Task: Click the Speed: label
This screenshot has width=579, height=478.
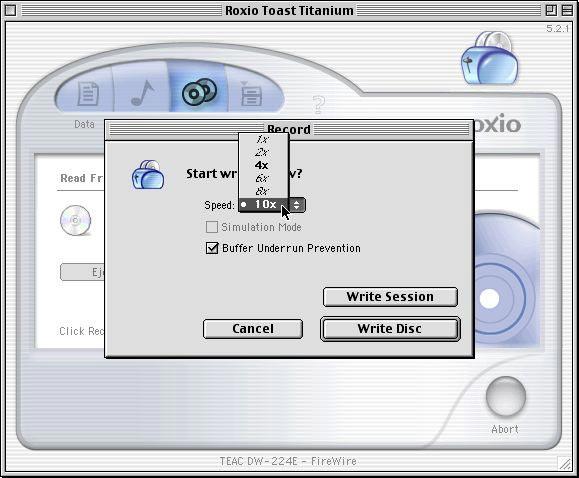Action: tap(219, 205)
